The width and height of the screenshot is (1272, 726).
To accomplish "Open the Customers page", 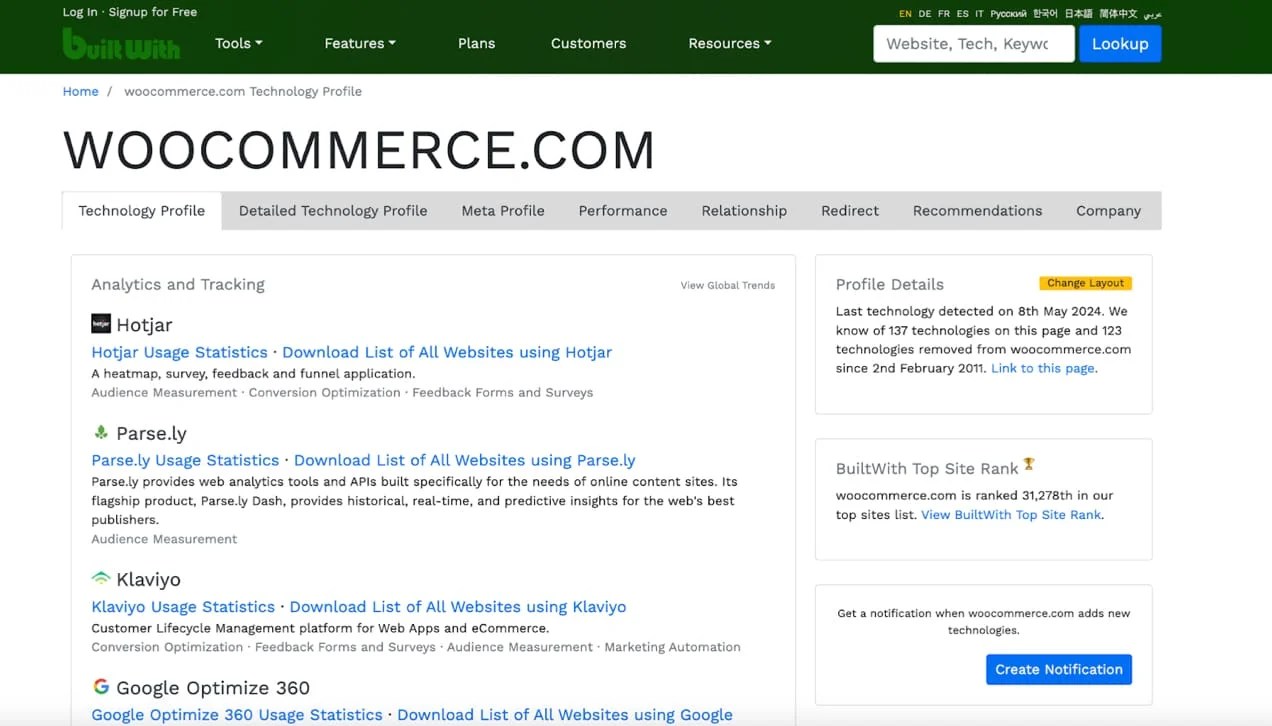I will tap(588, 43).
